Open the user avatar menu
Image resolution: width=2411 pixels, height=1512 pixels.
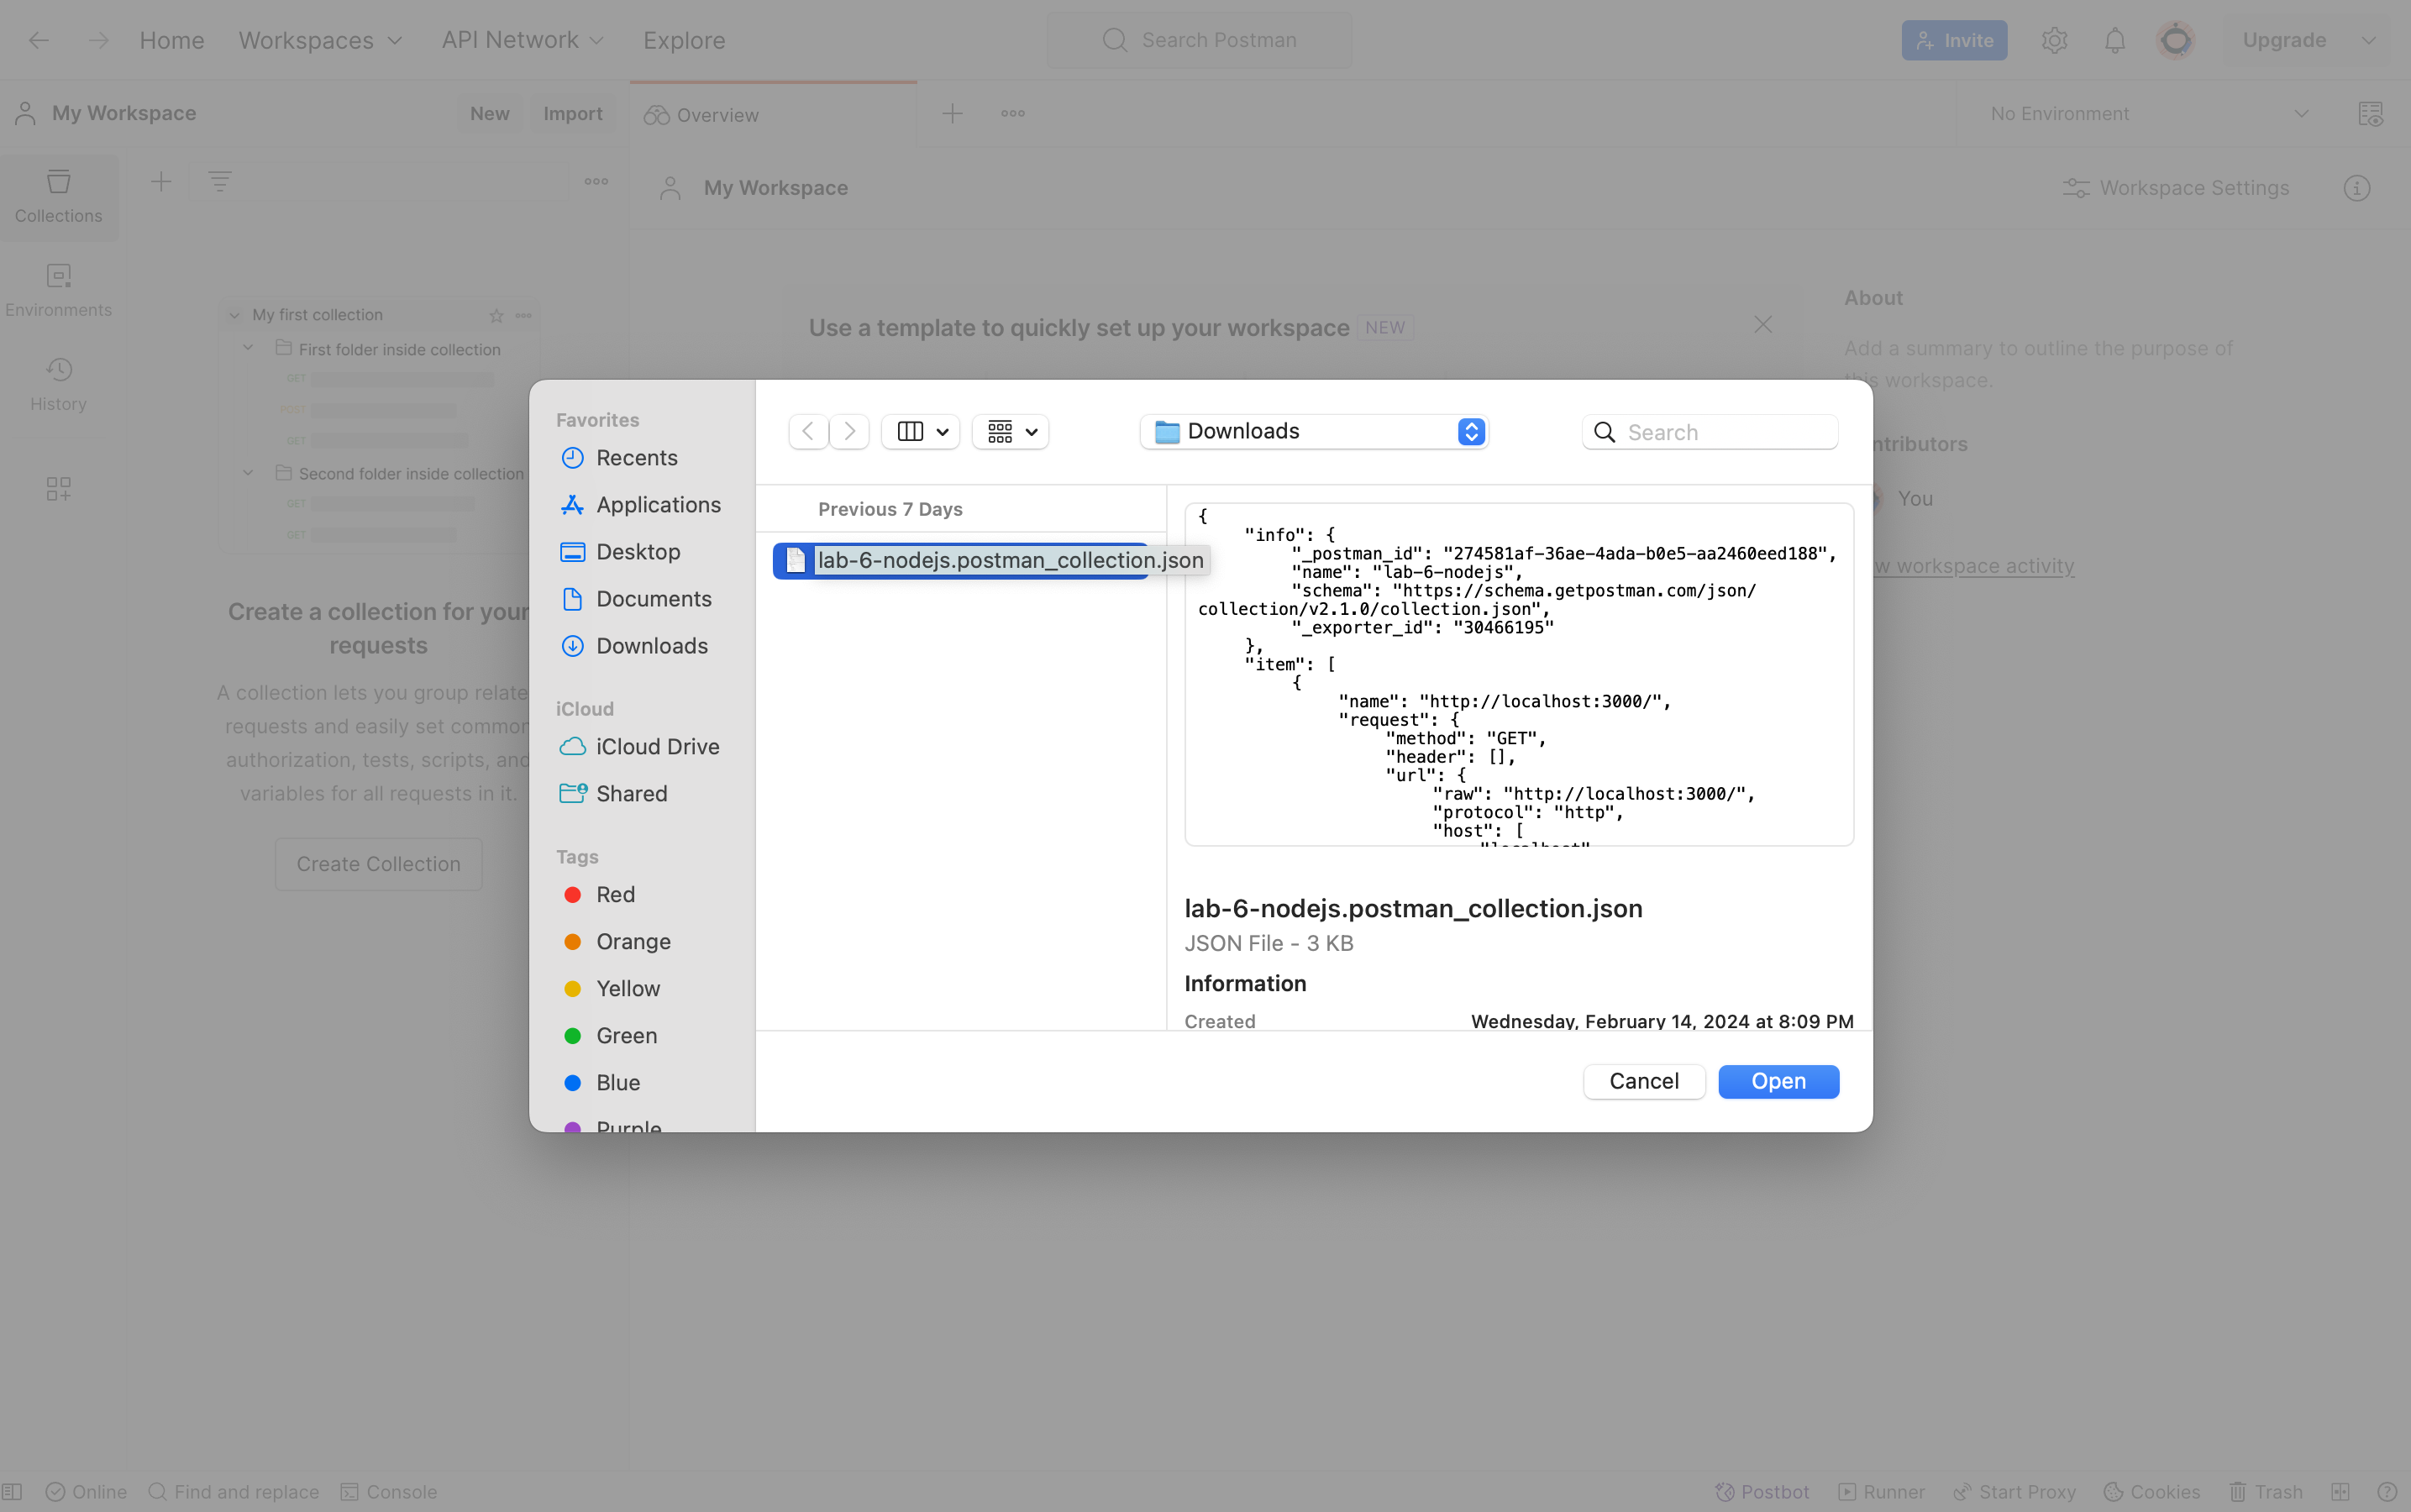(2175, 40)
